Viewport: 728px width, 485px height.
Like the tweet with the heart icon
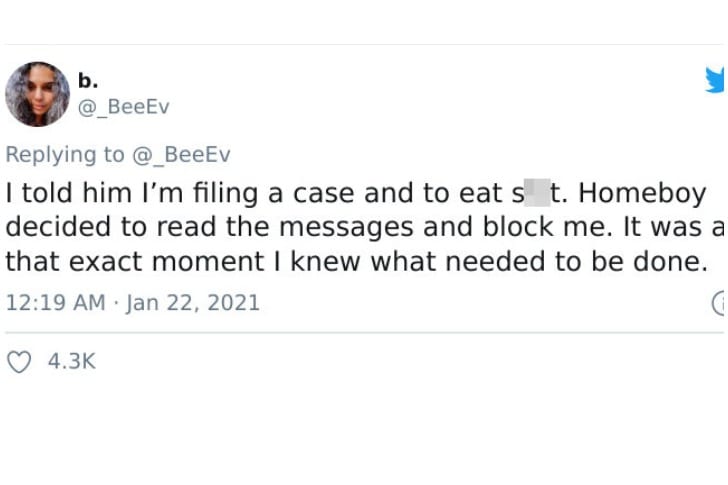coord(19,362)
